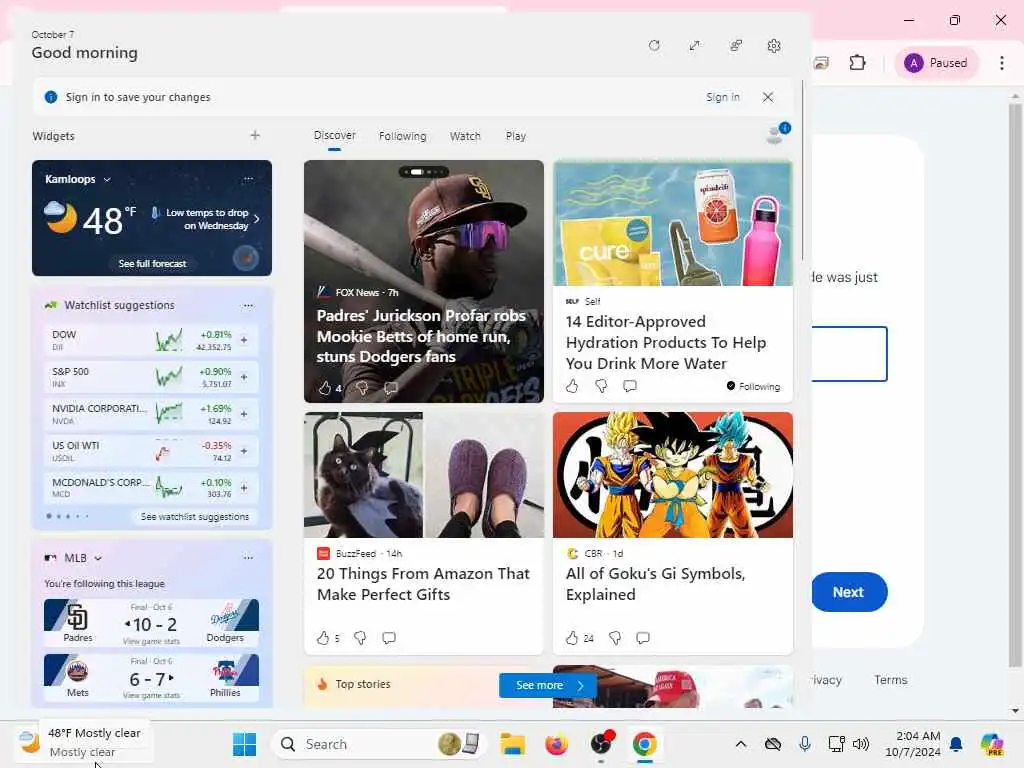Open comments on Hydration Products article

tap(630, 386)
